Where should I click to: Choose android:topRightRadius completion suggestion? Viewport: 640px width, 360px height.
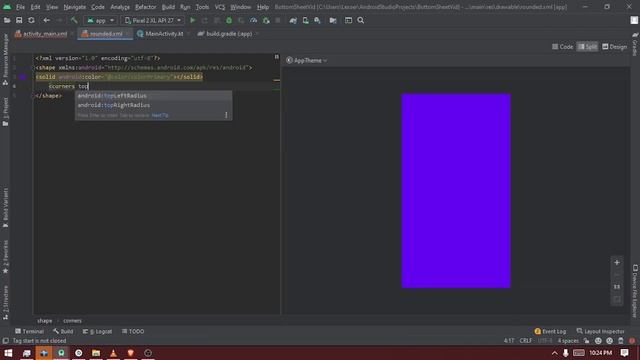point(153,105)
